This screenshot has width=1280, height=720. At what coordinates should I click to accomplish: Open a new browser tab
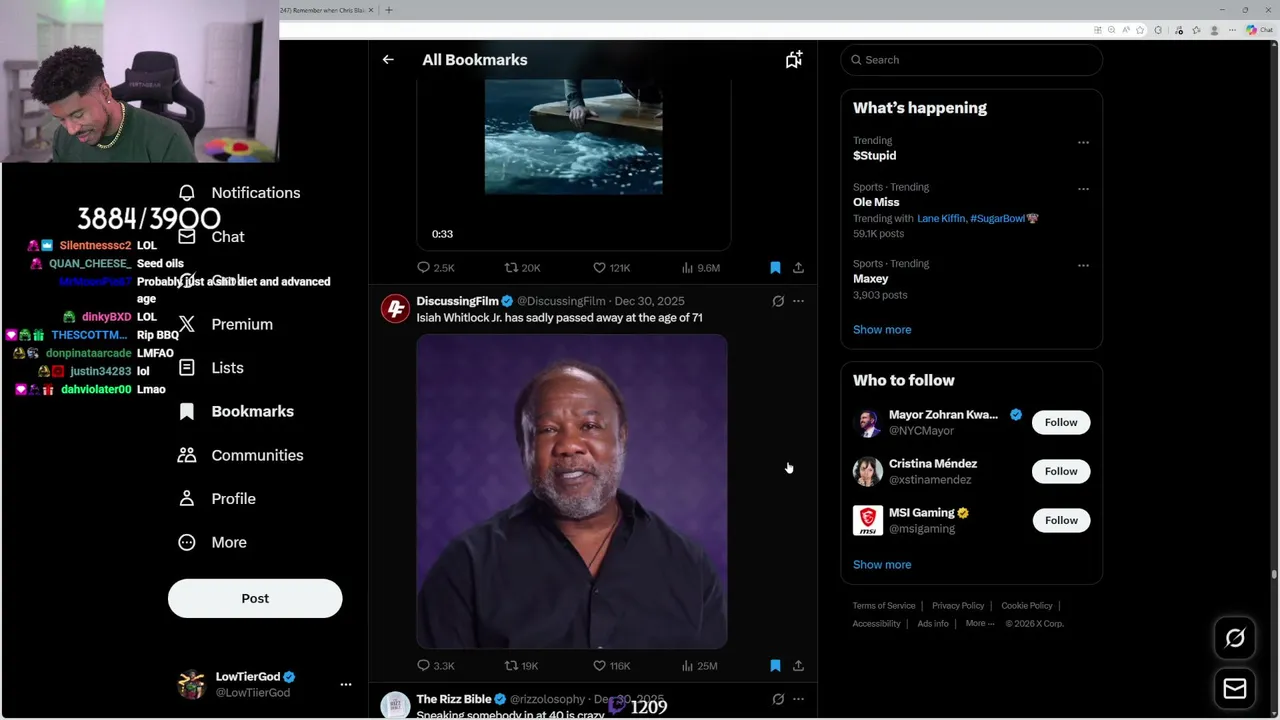coord(389,10)
